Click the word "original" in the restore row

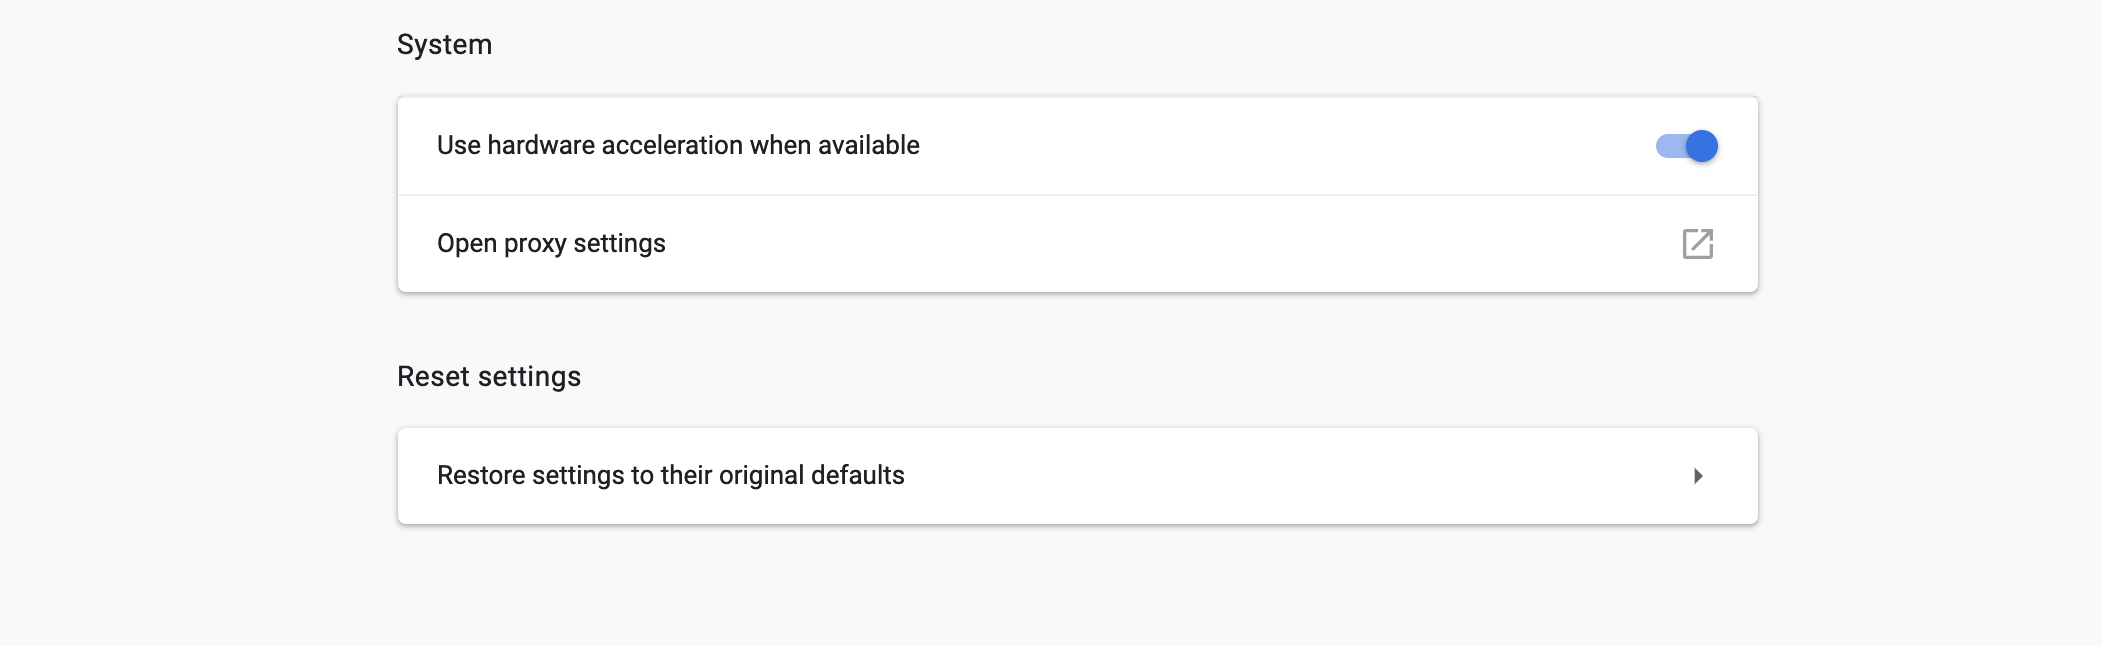point(761,476)
